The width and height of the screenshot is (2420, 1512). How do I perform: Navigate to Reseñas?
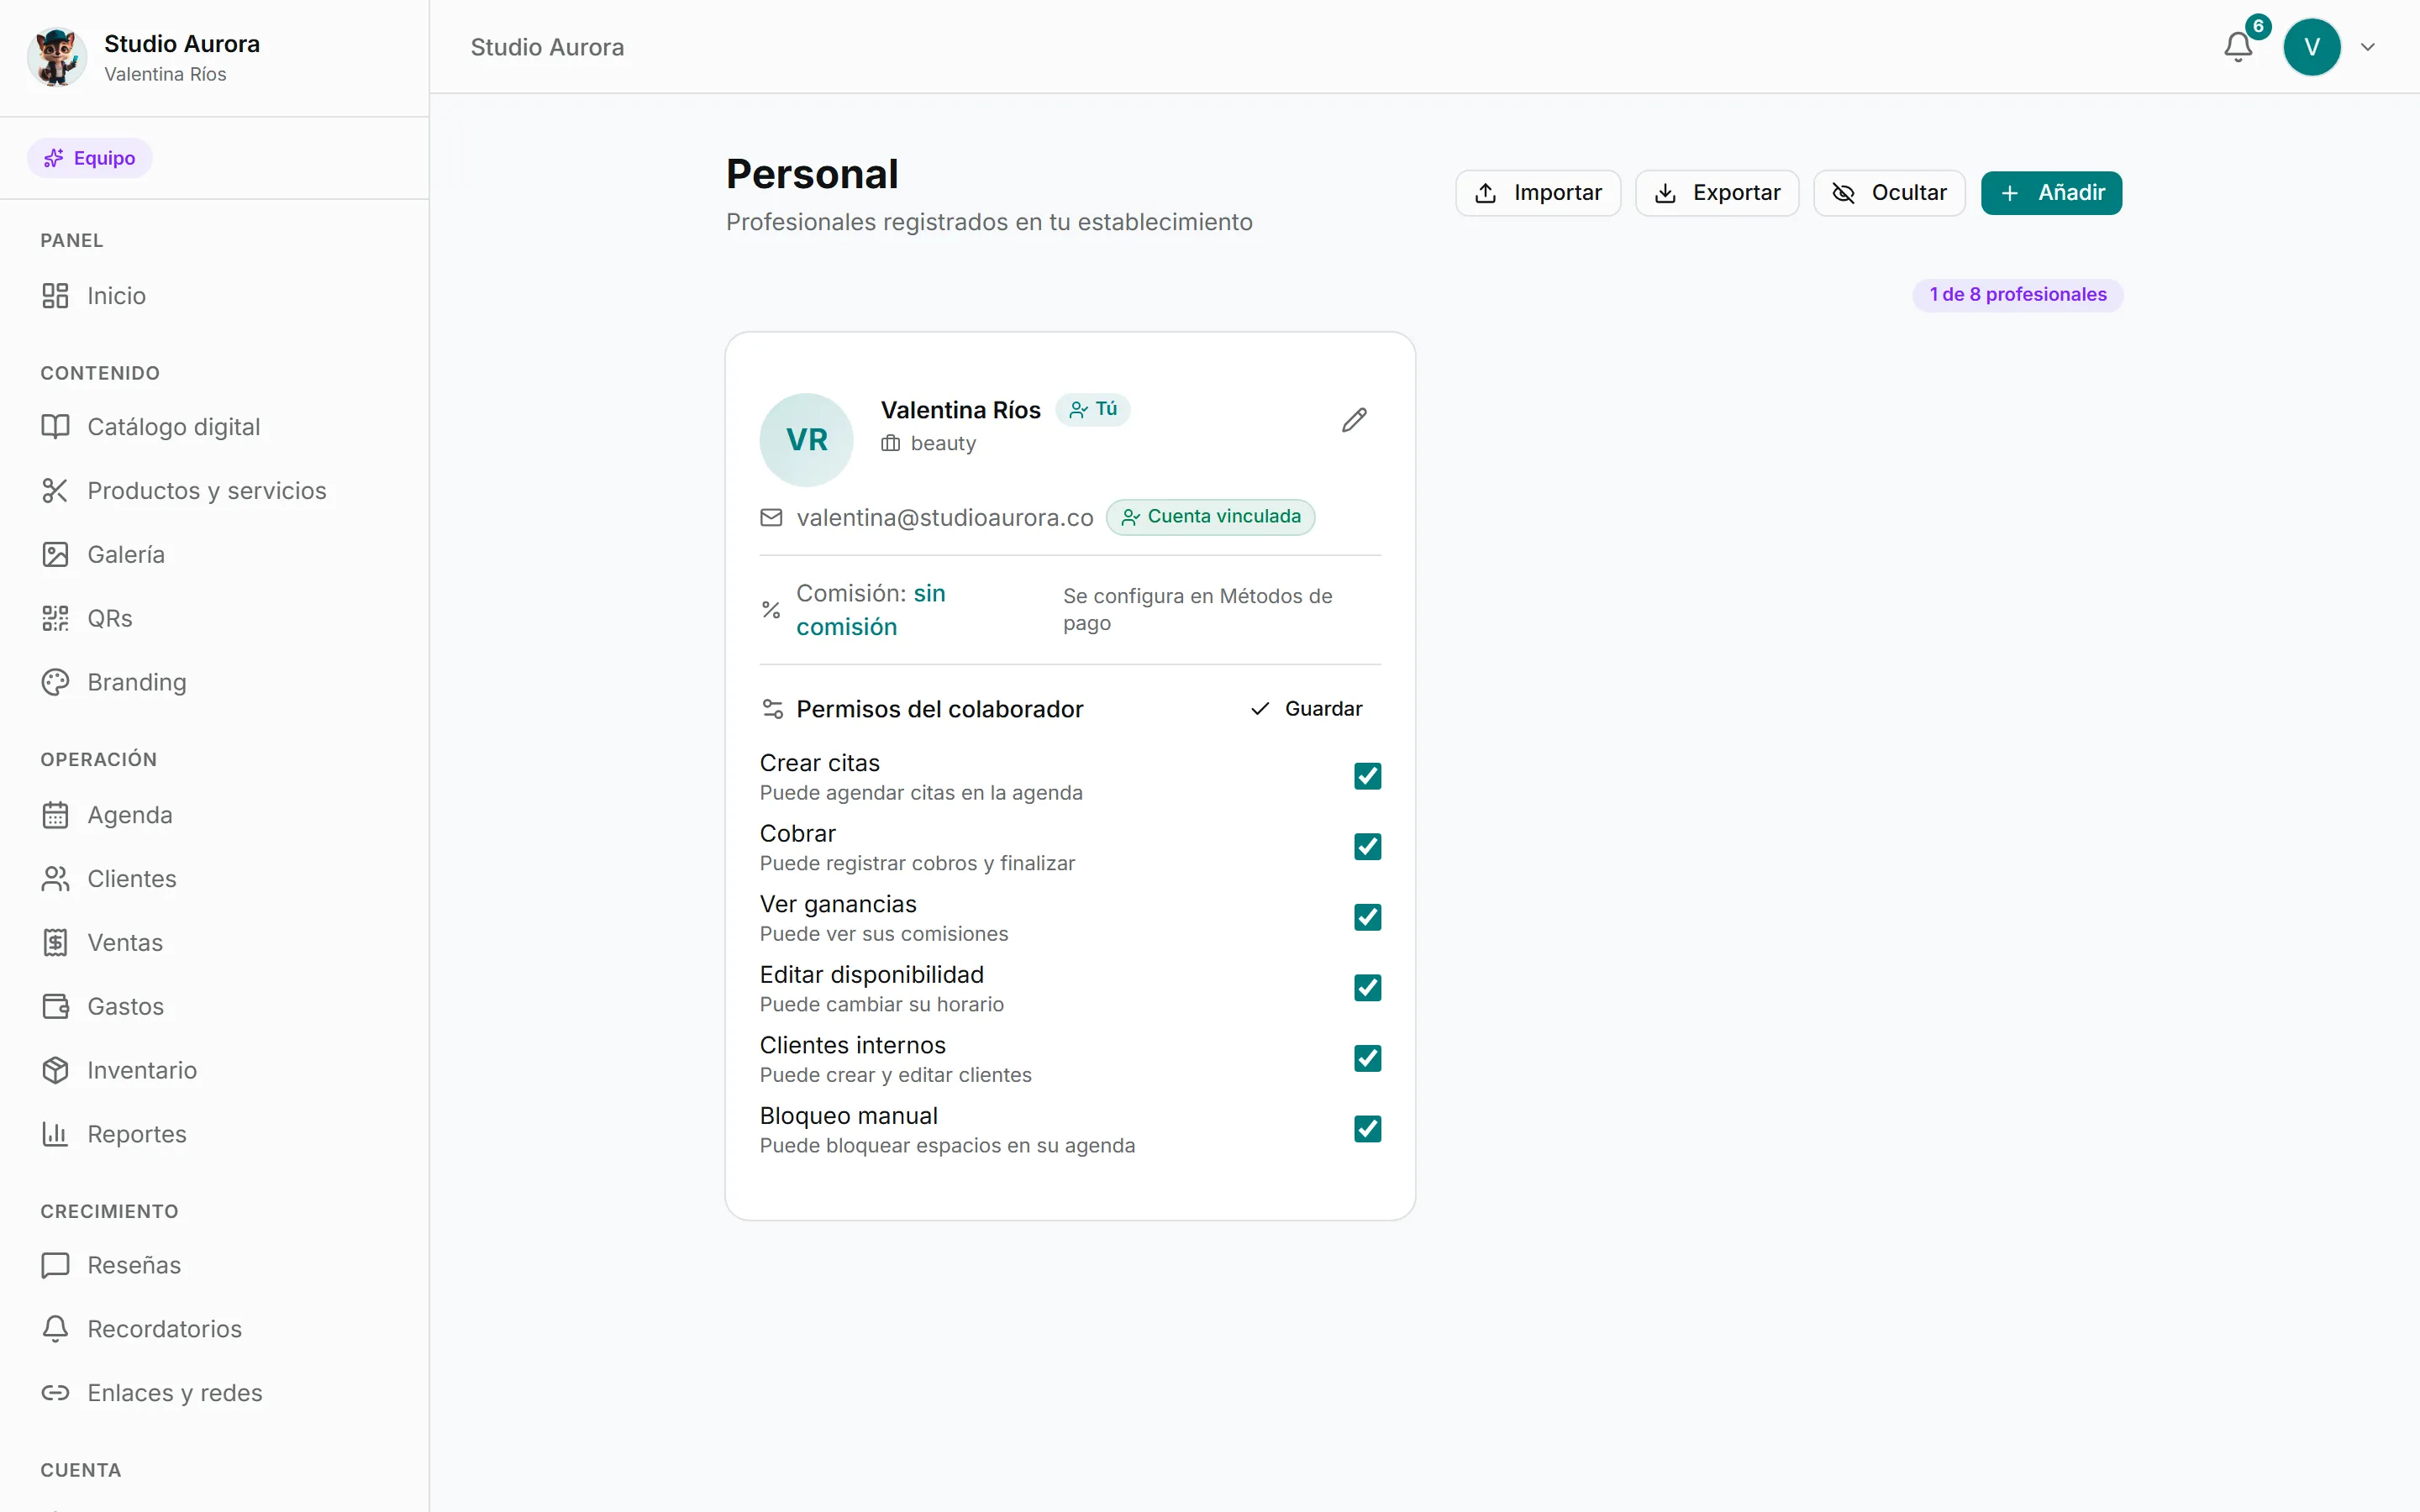(214, 1266)
